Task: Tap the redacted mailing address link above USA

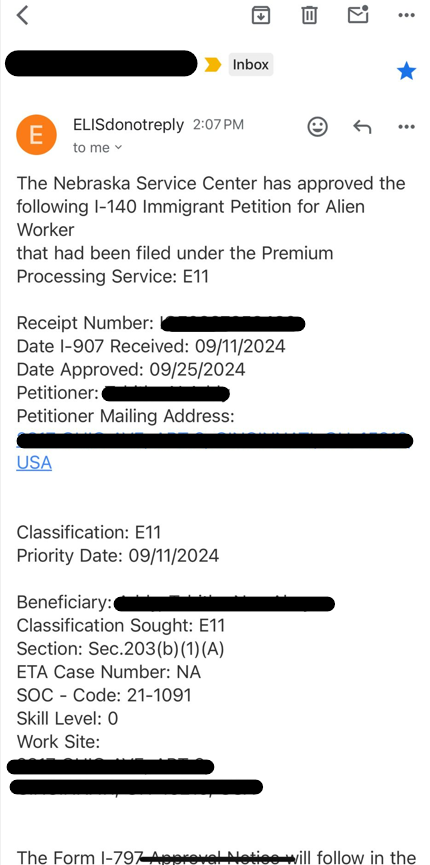Action: [215, 440]
